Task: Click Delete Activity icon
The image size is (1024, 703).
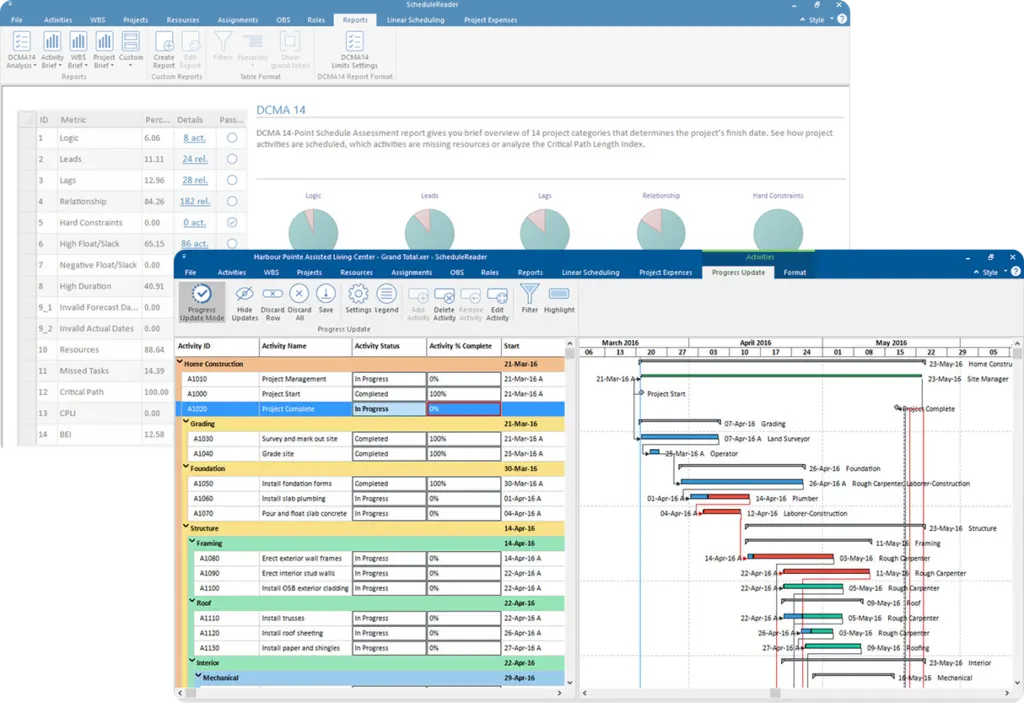Action: click(444, 303)
